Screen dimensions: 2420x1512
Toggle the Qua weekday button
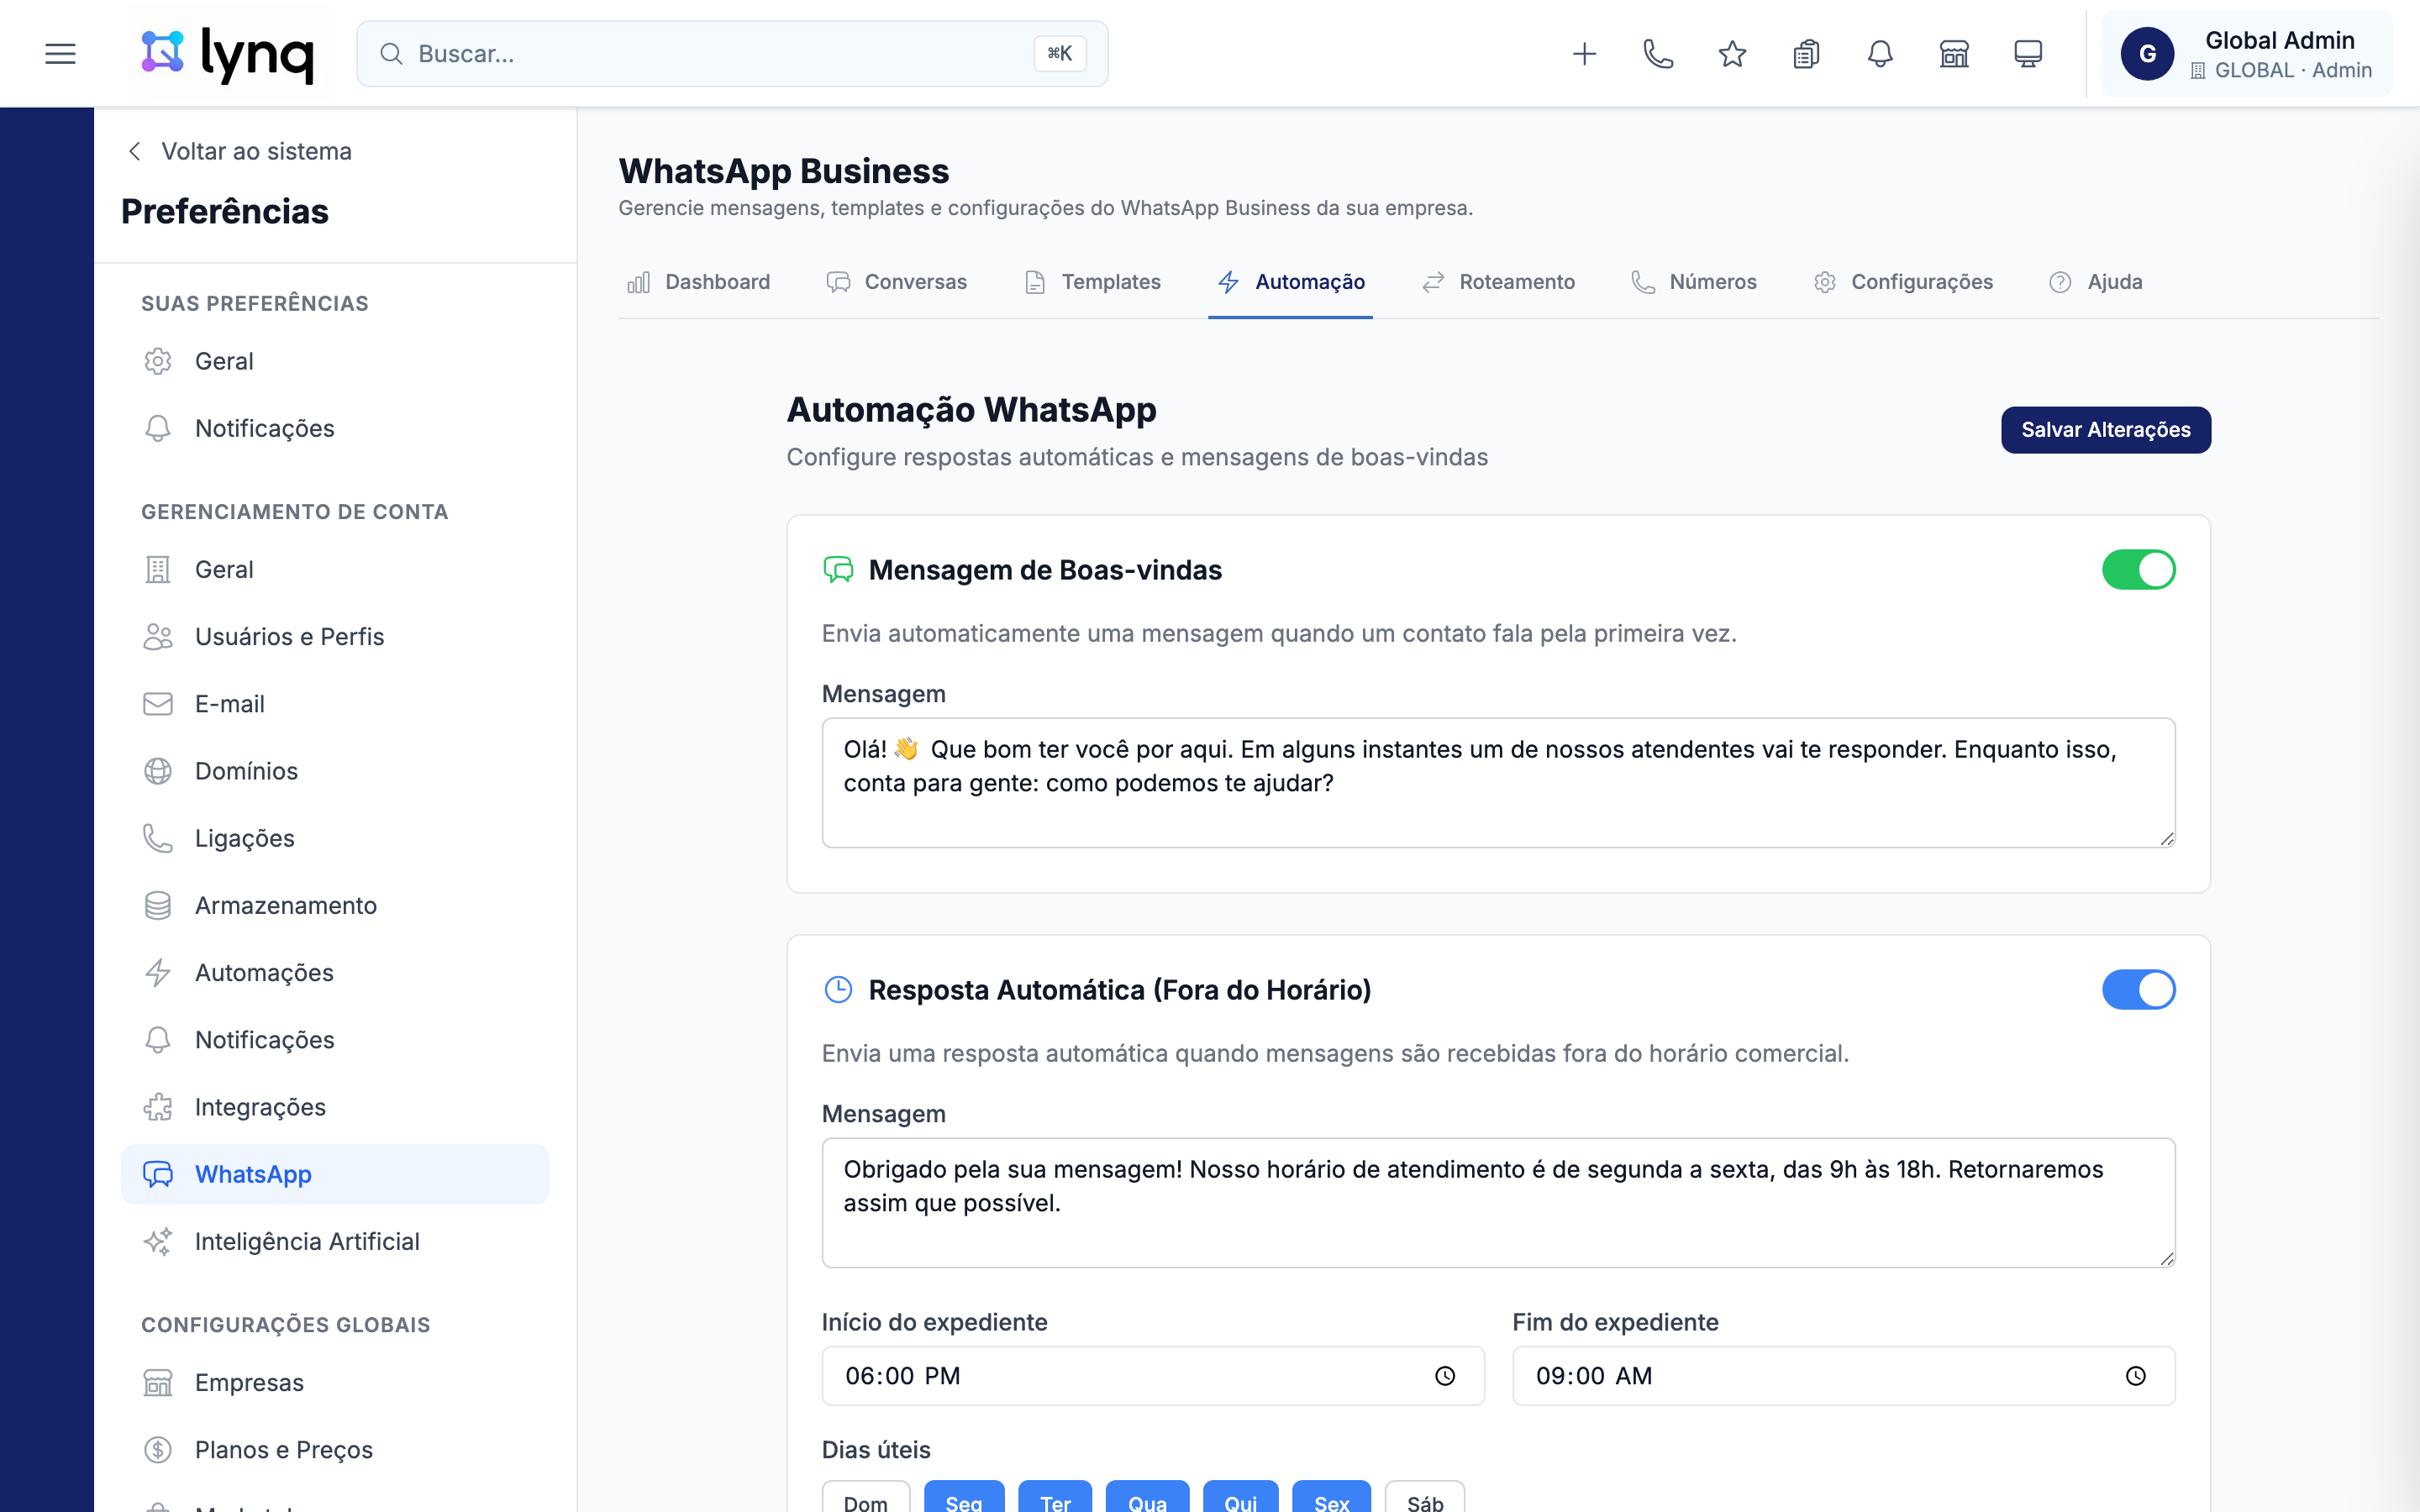click(1148, 1497)
